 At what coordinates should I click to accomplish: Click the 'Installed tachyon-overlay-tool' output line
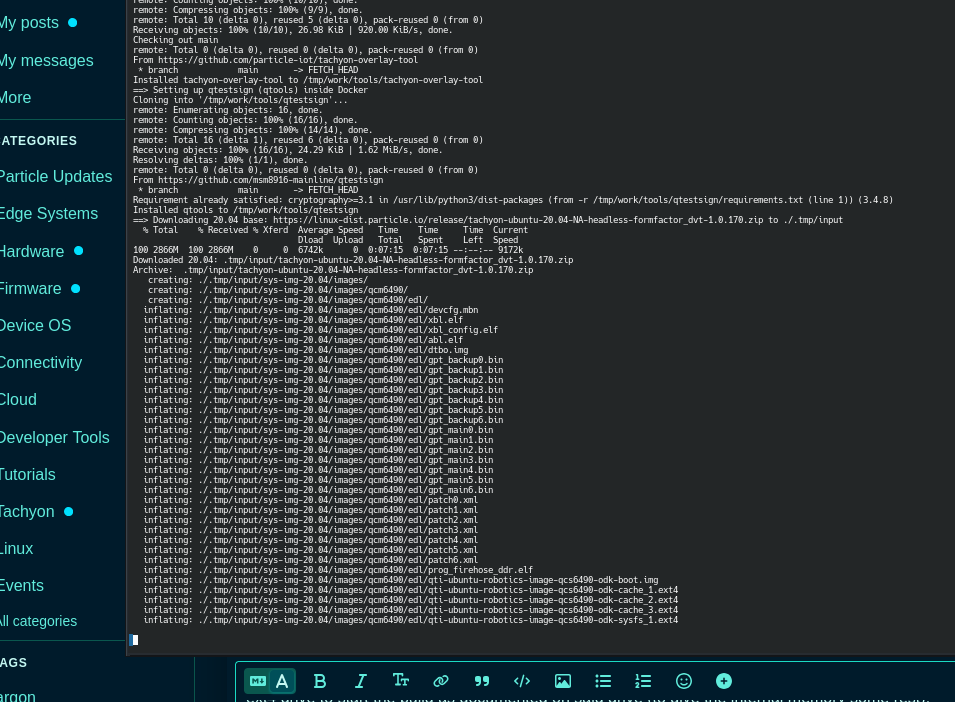[308, 80]
